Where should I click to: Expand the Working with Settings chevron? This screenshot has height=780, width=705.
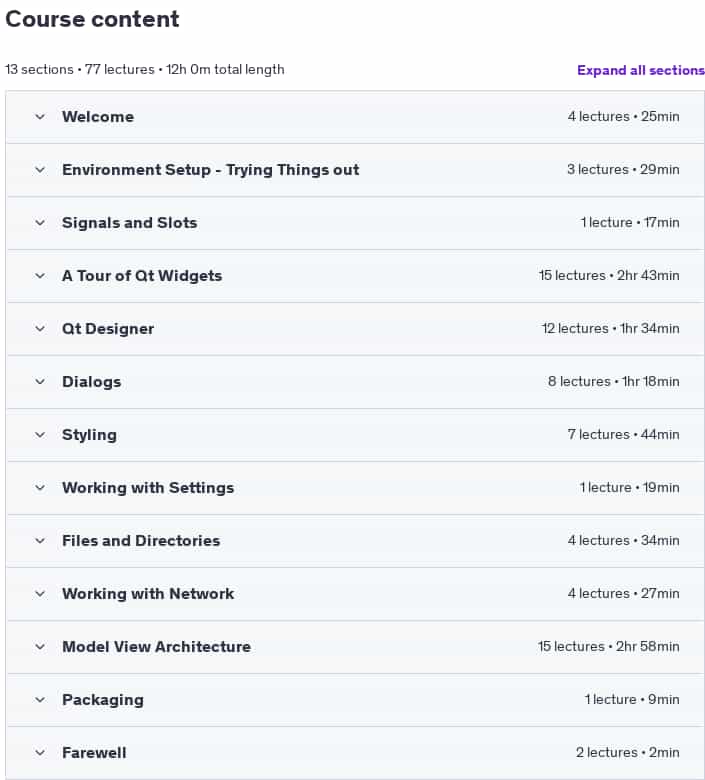(40, 488)
